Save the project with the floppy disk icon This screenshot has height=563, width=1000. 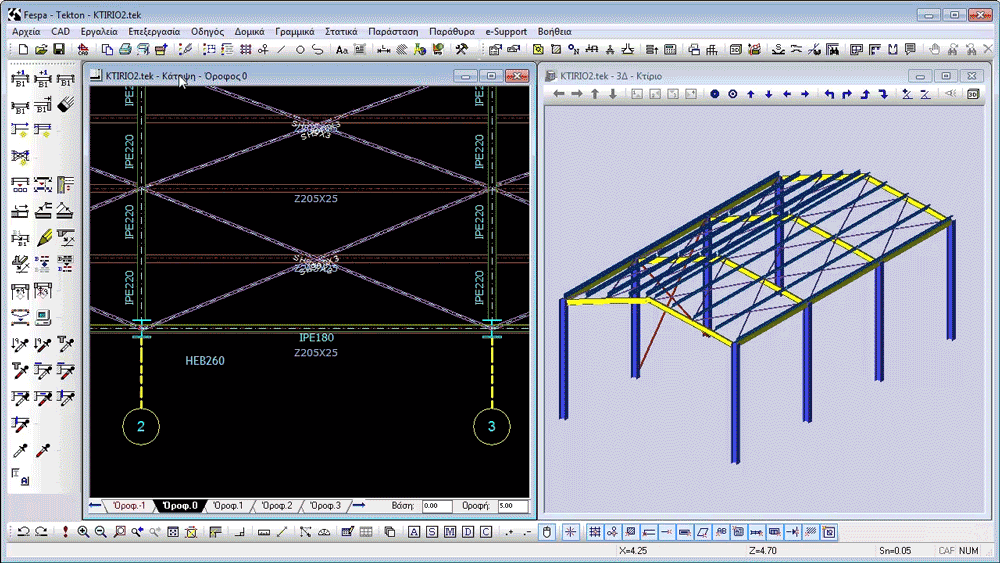(59, 49)
